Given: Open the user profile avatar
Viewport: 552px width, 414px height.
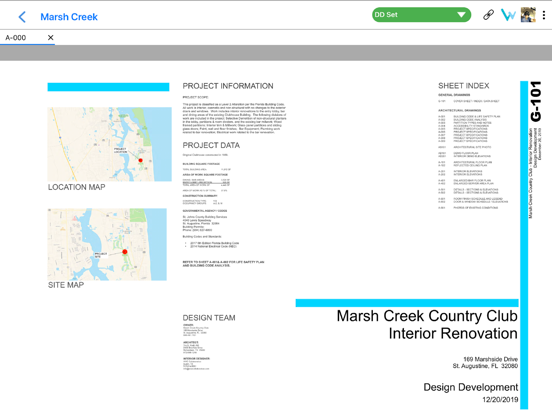Looking at the screenshot, I should [528, 15].
